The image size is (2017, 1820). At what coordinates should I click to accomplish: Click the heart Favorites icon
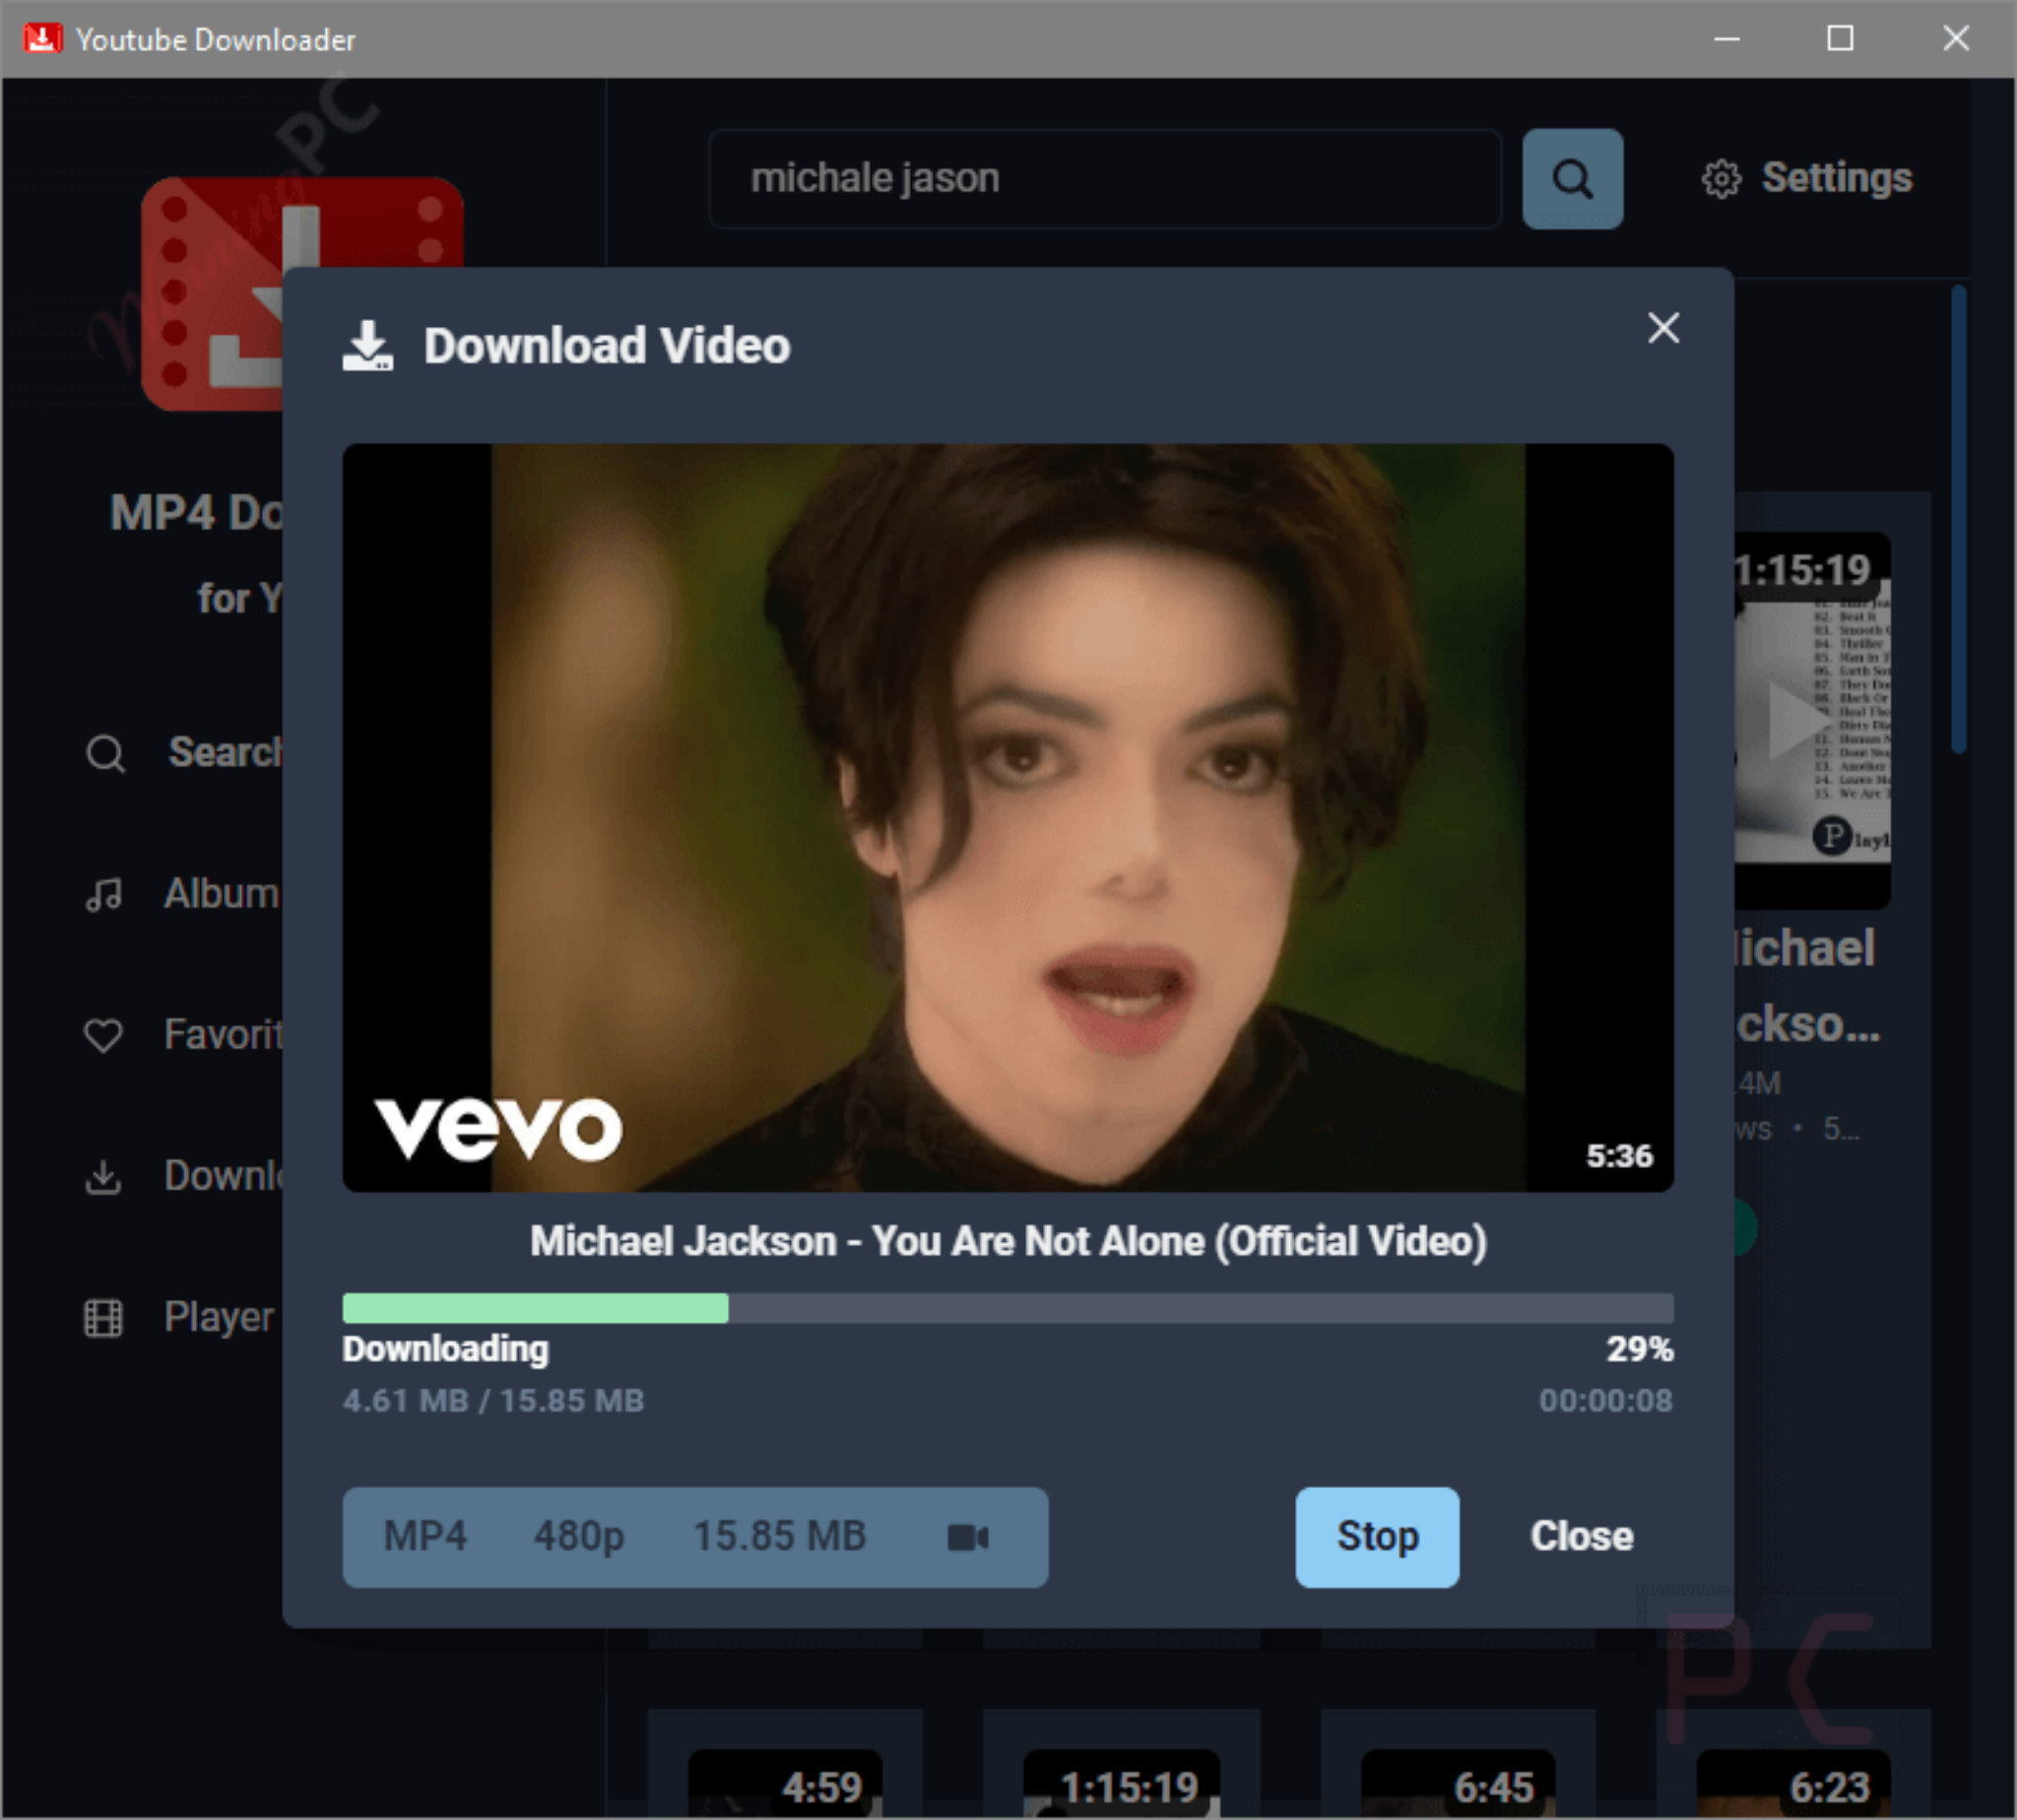pos(103,1035)
